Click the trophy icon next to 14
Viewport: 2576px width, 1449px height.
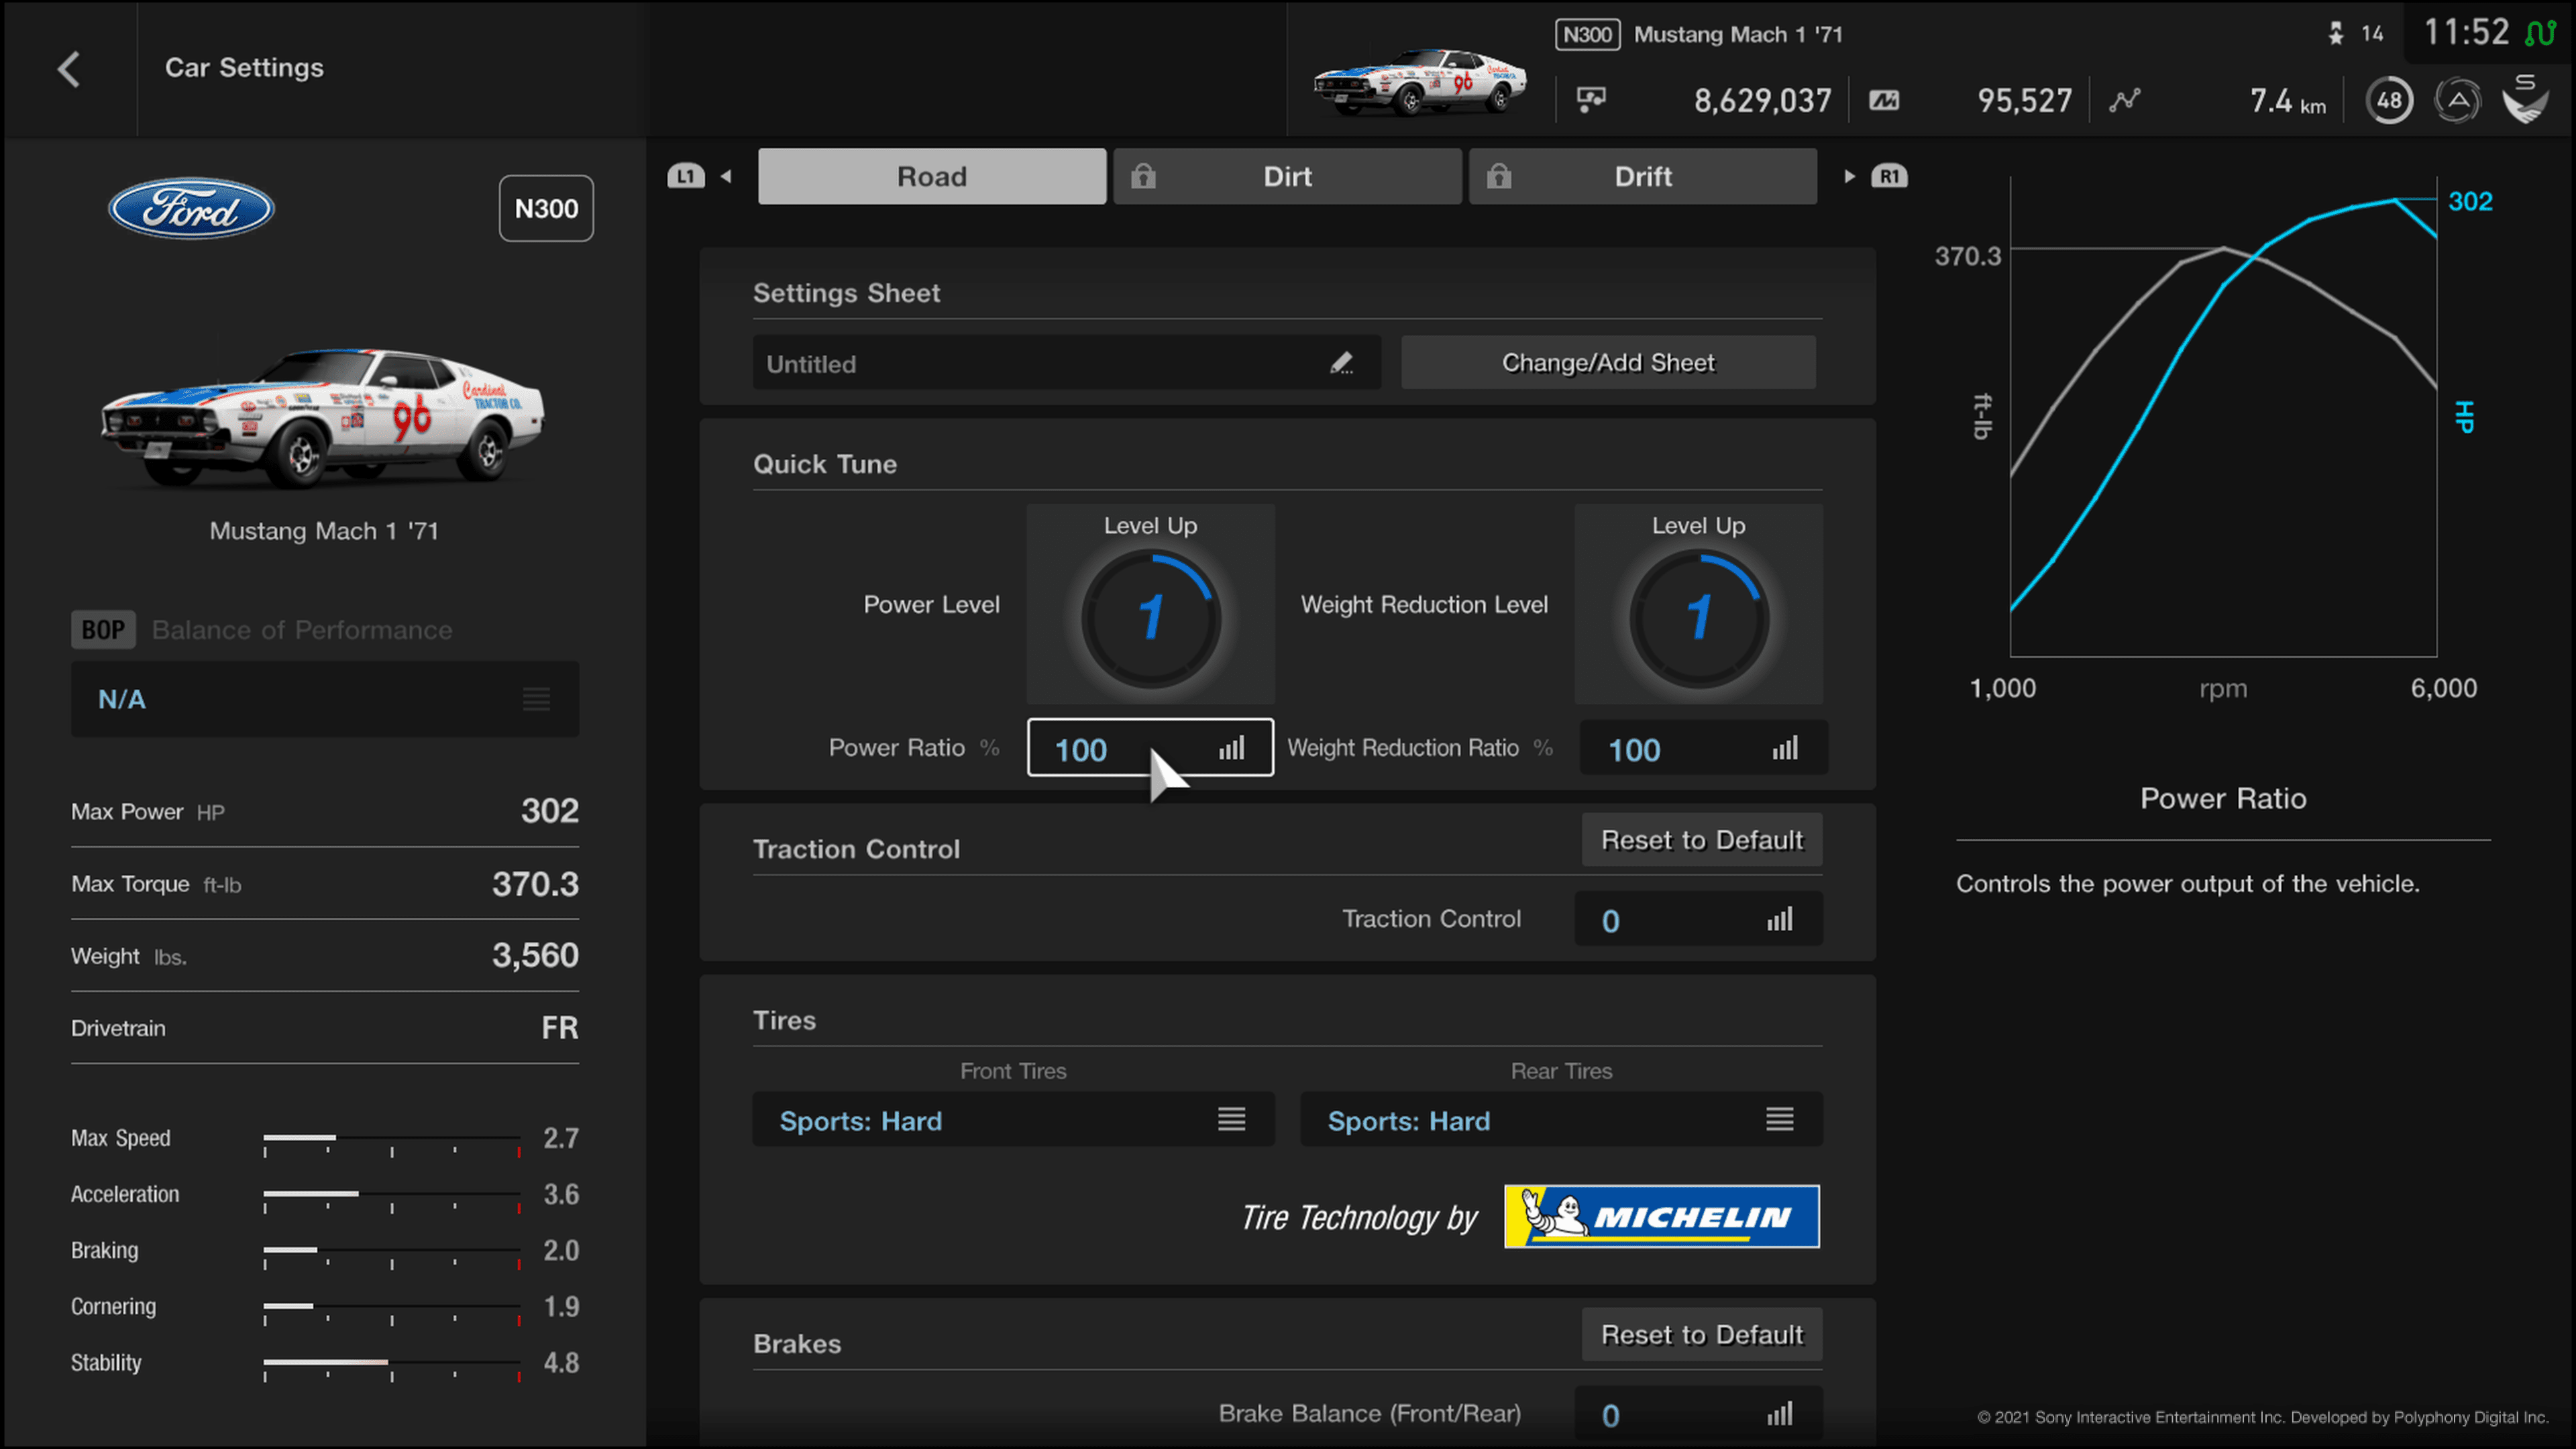(x=2335, y=34)
